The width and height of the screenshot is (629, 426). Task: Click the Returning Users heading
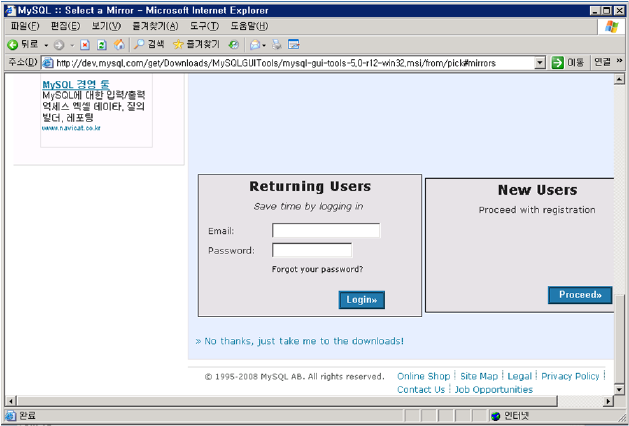pyautogui.click(x=310, y=187)
